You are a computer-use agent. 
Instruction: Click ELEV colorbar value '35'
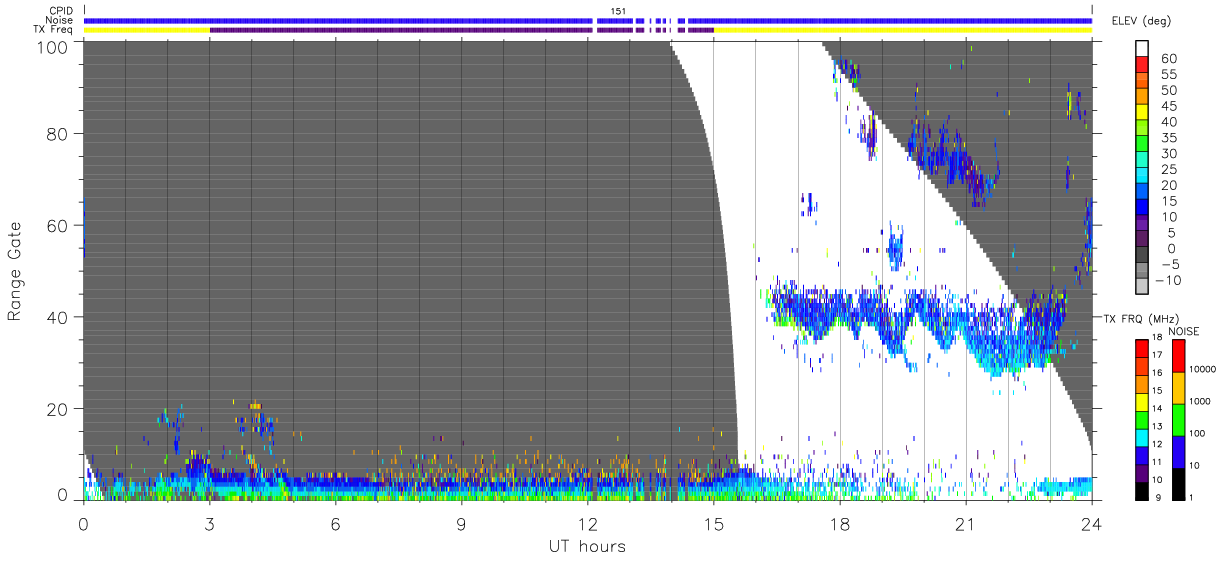pyautogui.click(x=1169, y=138)
